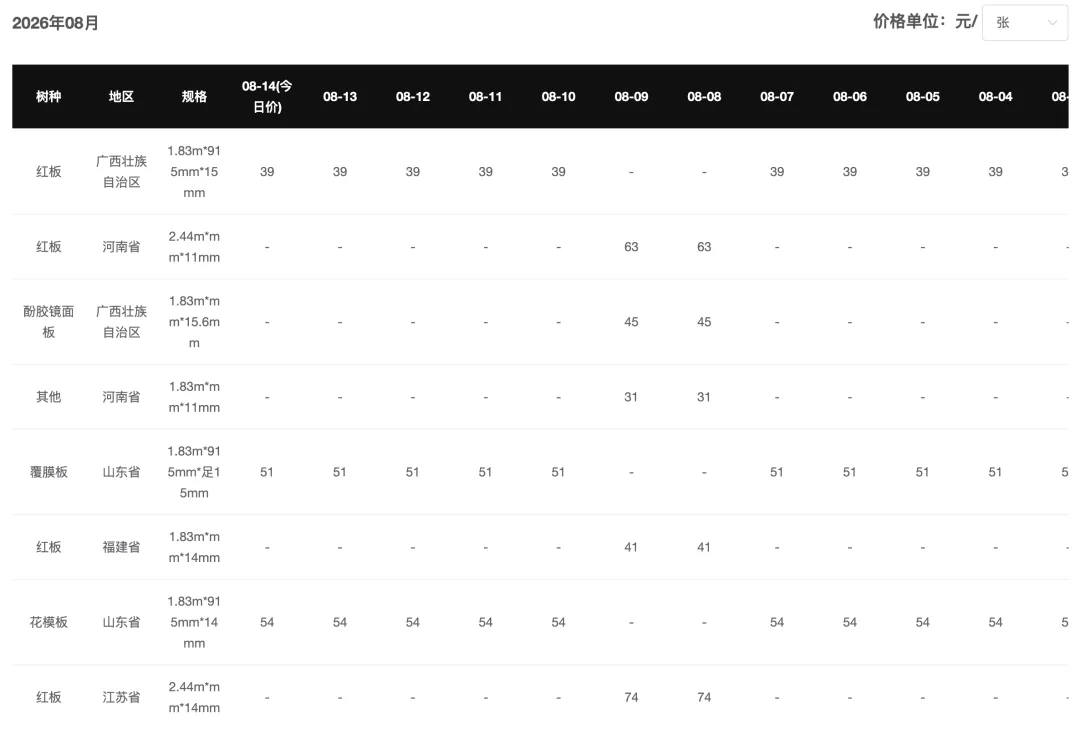Click the 地区 column header
The width and height of the screenshot is (1080, 729).
(x=121, y=96)
